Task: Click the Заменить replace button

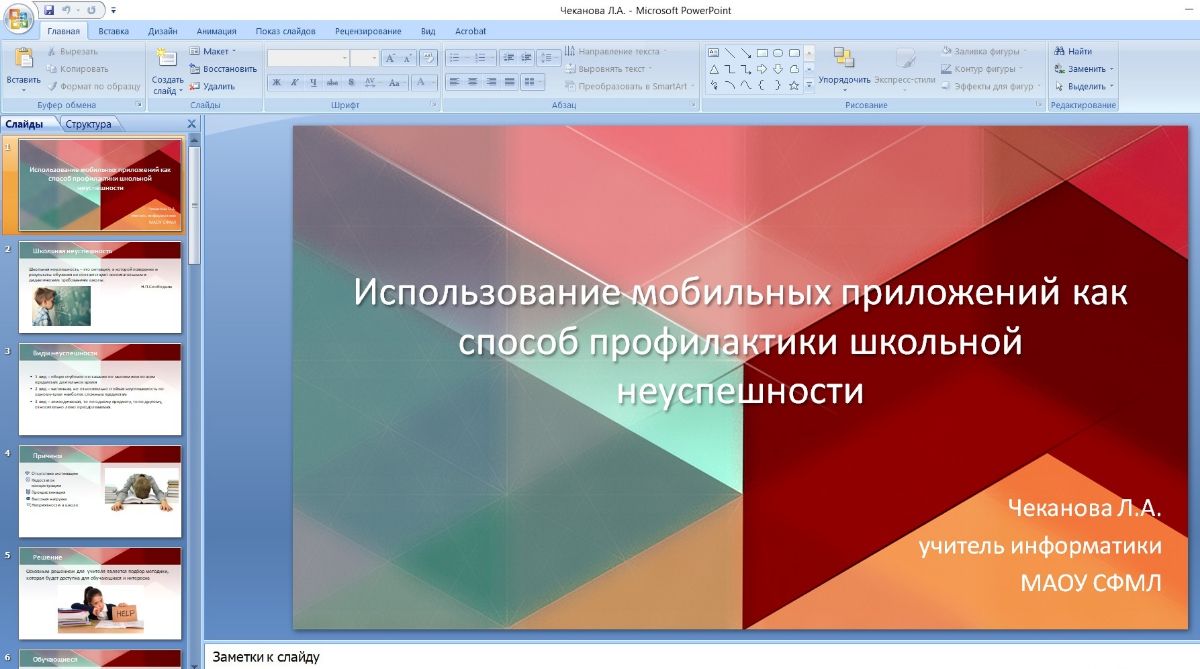Action: pyautogui.click(x=1084, y=69)
